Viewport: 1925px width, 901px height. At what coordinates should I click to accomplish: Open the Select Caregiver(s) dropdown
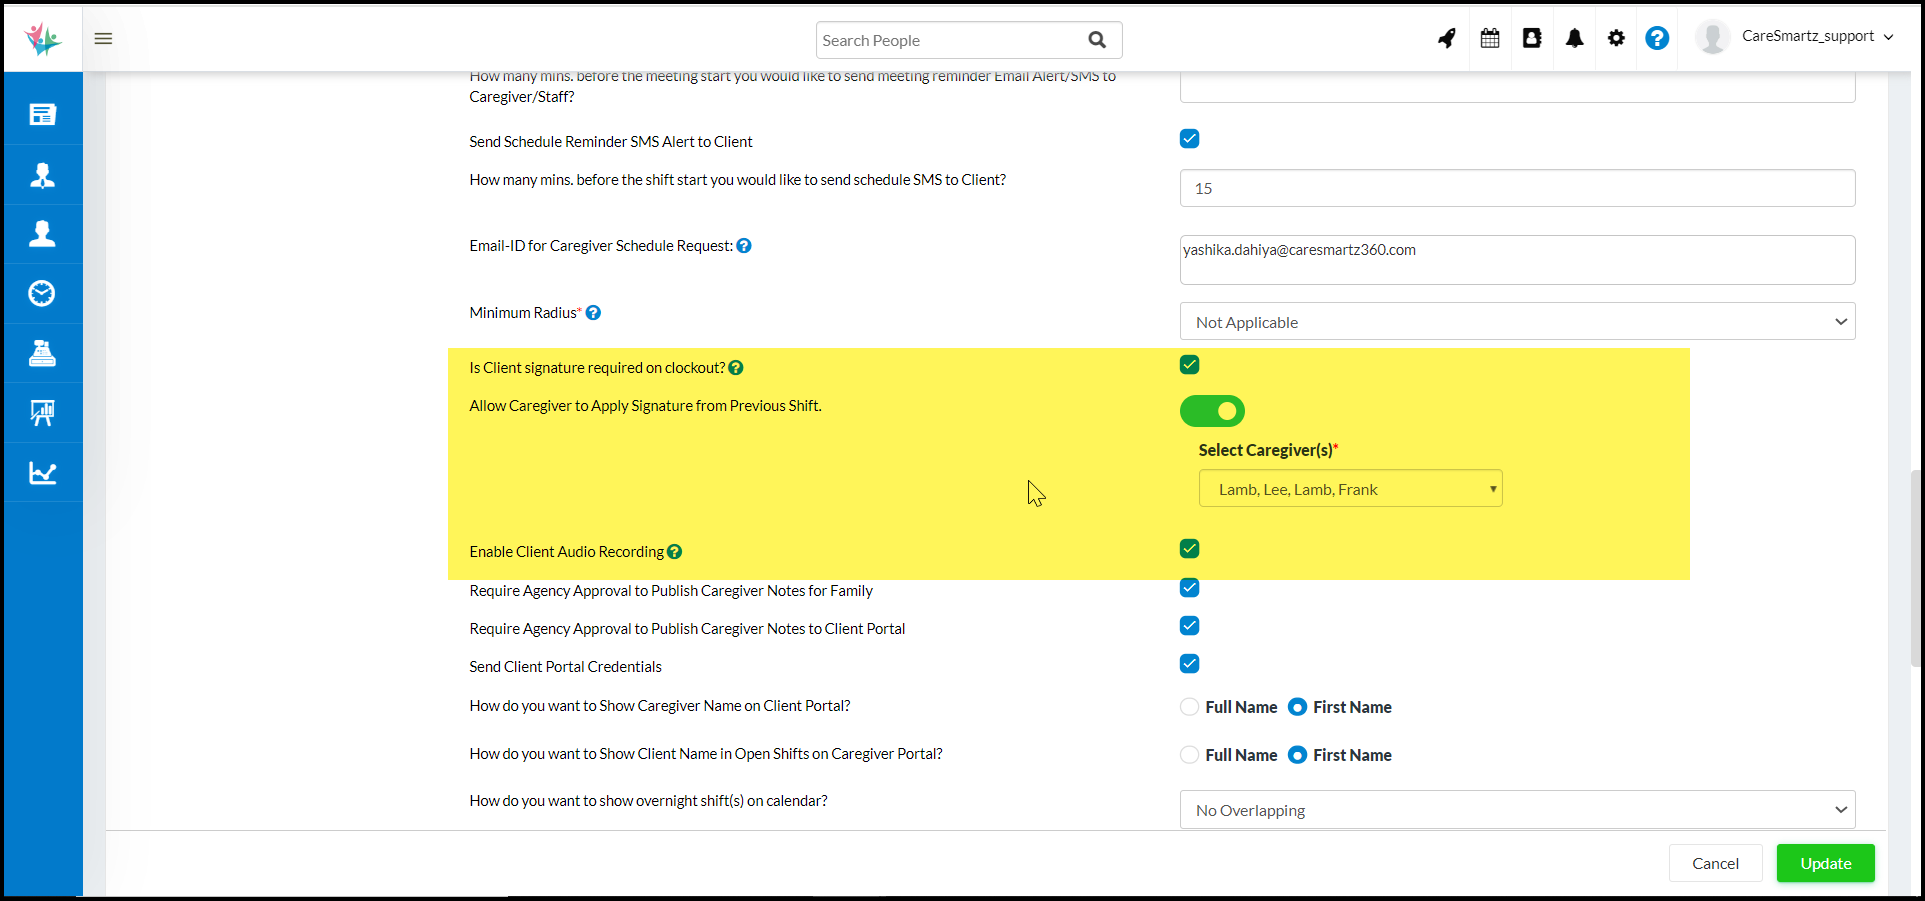tap(1350, 489)
